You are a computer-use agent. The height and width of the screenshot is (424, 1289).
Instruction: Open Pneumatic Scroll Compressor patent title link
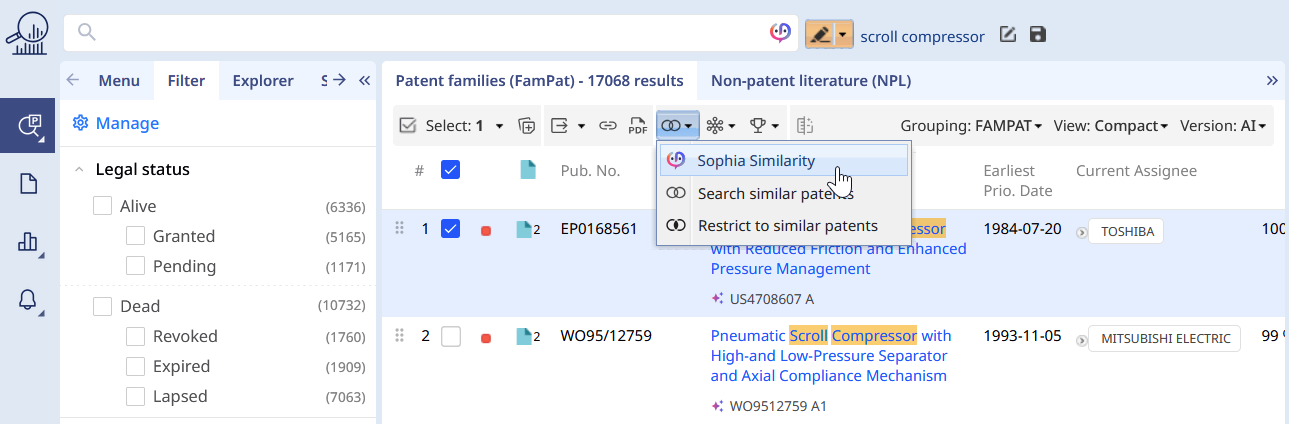(x=831, y=356)
